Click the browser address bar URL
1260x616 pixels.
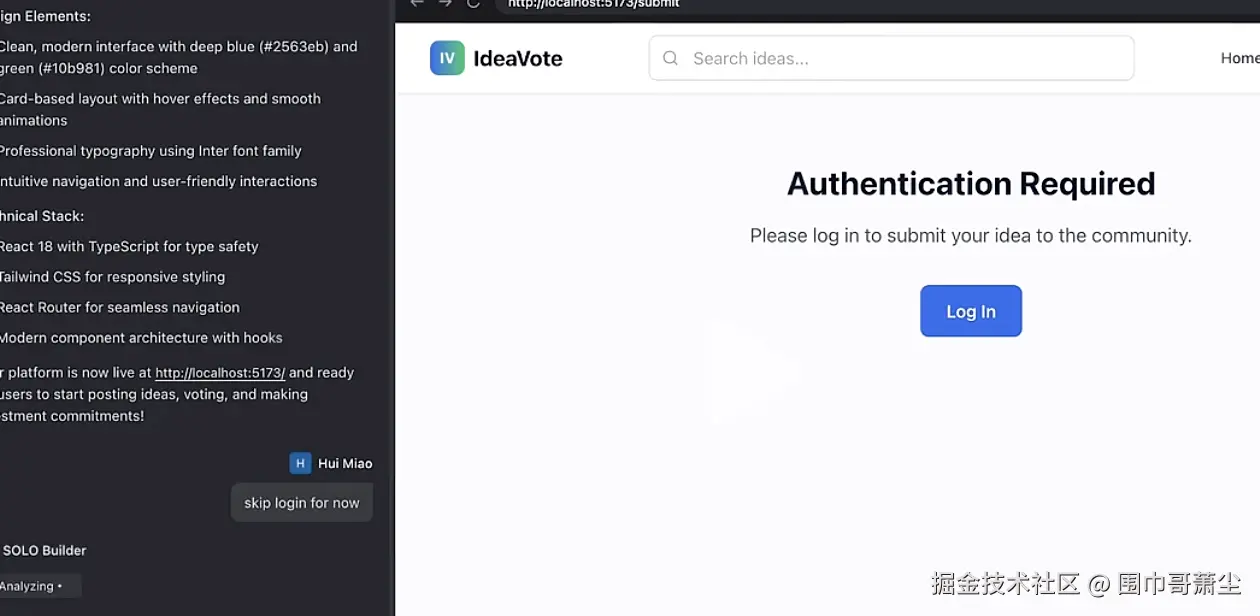[x=594, y=4]
